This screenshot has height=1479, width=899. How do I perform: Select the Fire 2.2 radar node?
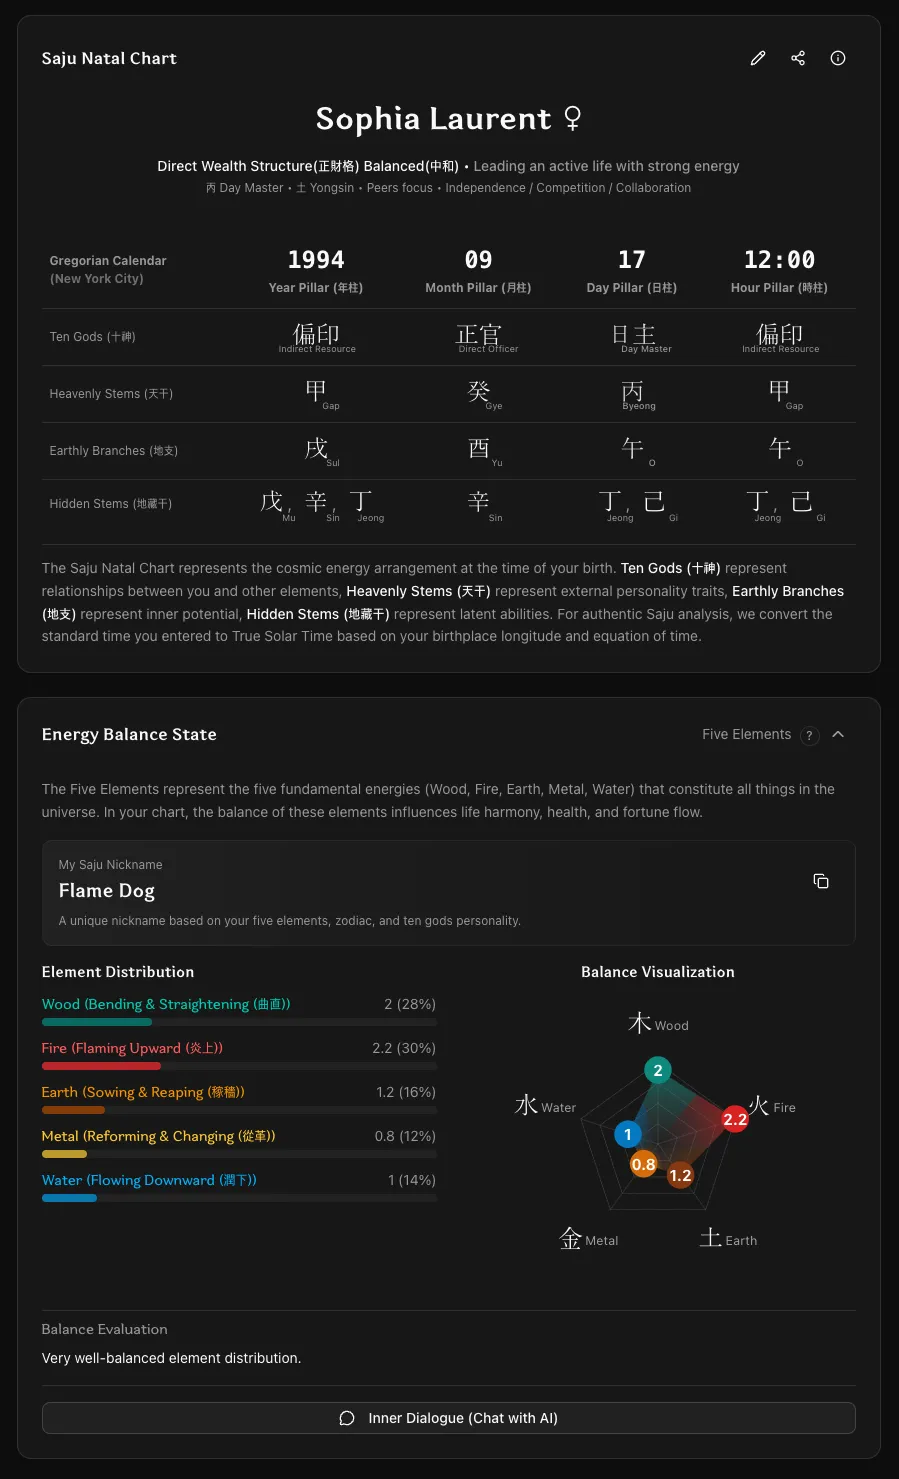735,1119
